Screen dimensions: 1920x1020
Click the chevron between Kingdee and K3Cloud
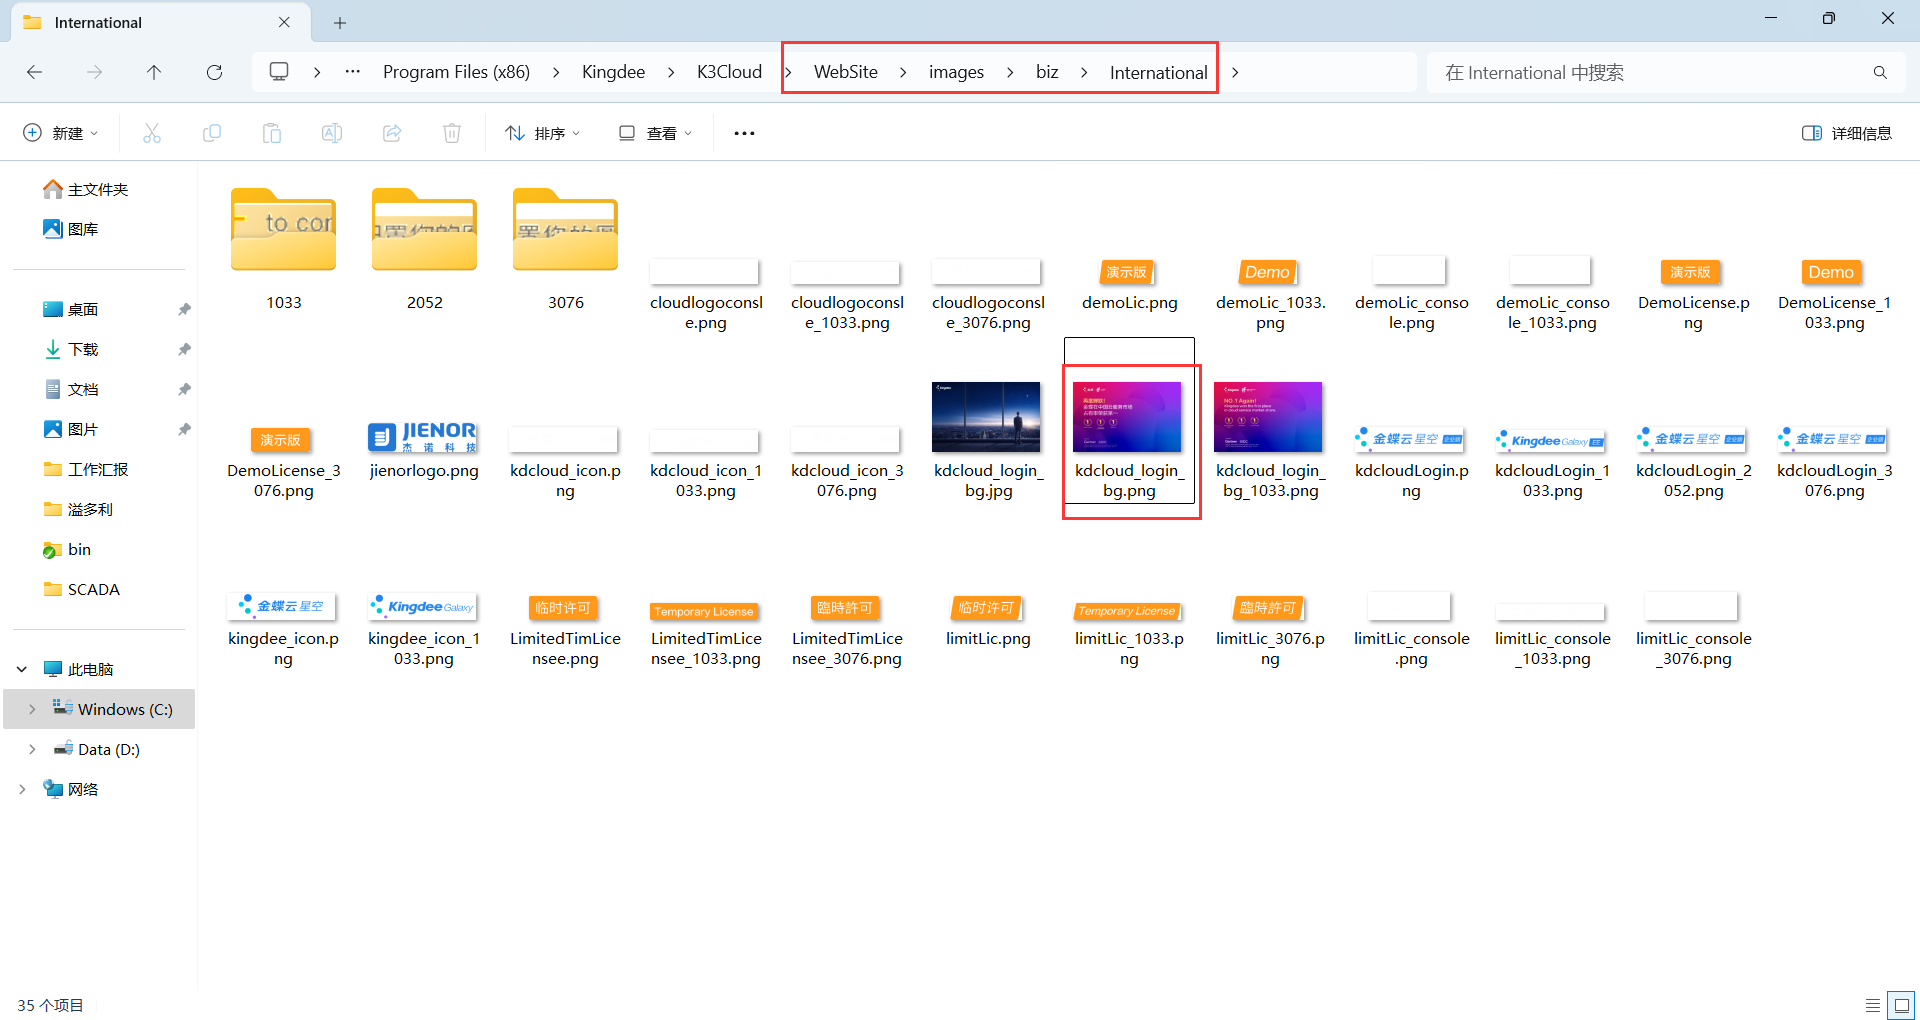pyautogui.click(x=671, y=72)
